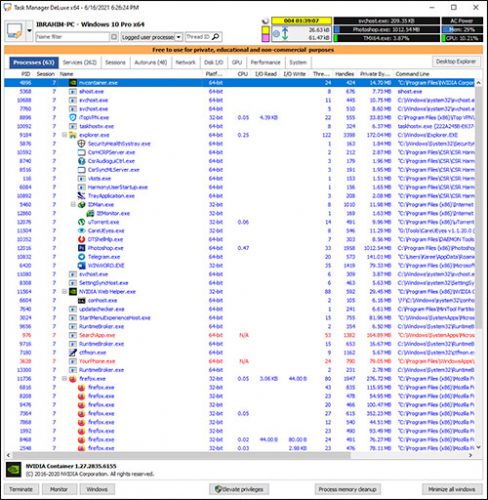Open the Sessions tab
Viewport: 488px width, 500px height.
pyautogui.click(x=115, y=62)
